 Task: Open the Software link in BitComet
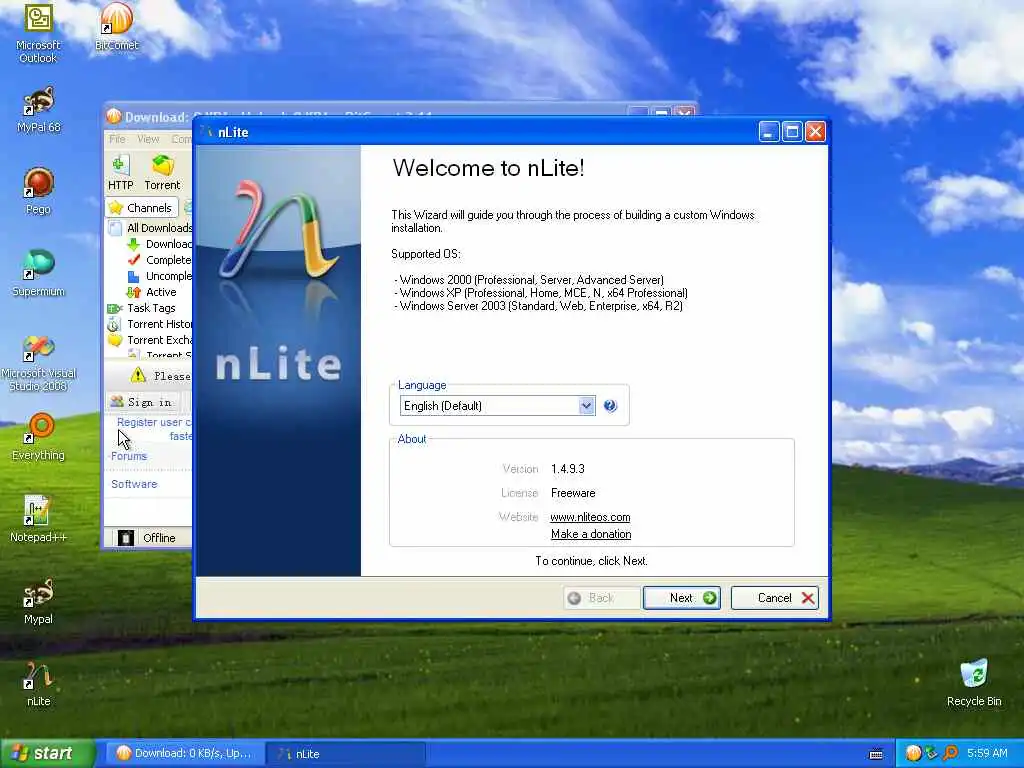pyautogui.click(x=134, y=484)
